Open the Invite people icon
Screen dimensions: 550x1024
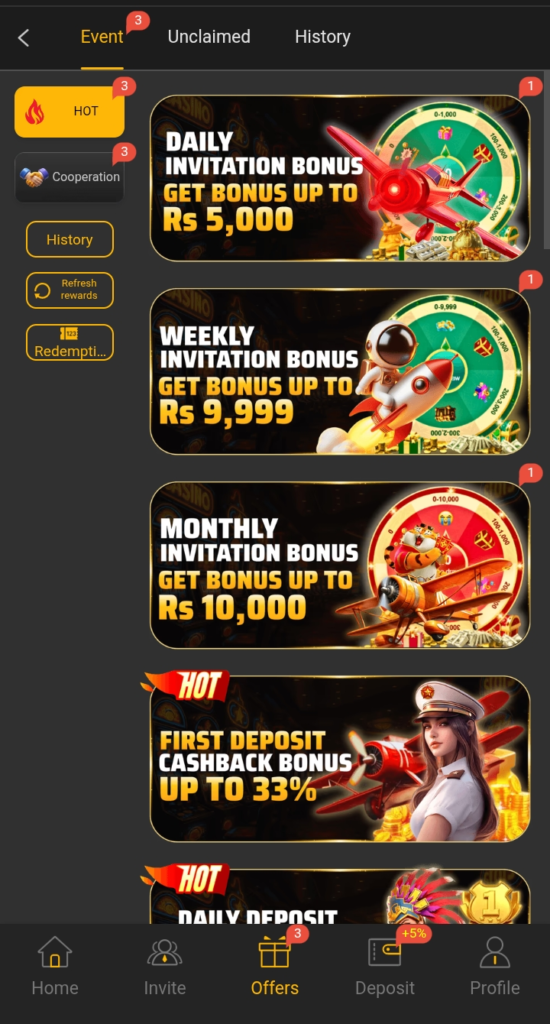[x=165, y=952]
